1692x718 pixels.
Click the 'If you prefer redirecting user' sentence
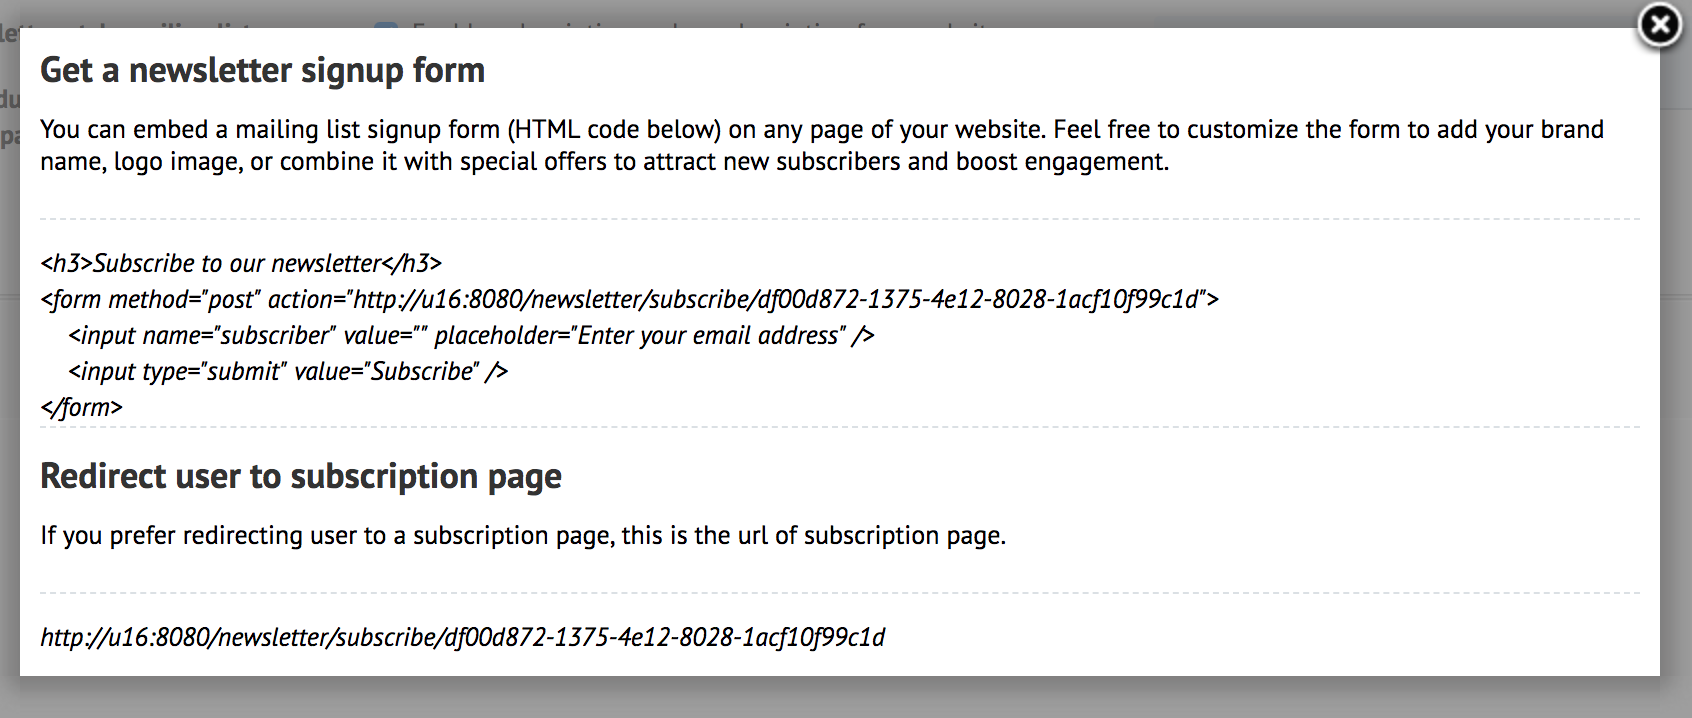[523, 535]
